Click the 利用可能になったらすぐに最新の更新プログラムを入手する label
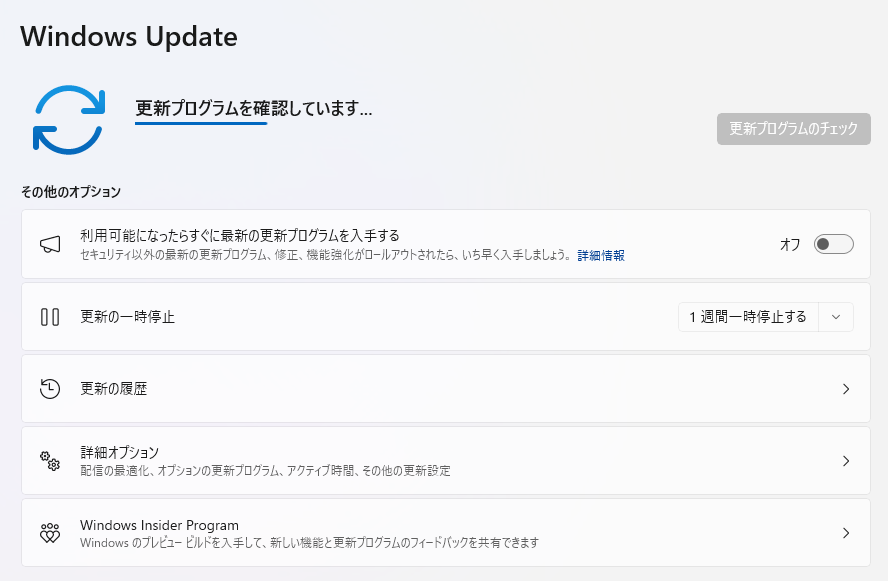 (x=240, y=236)
